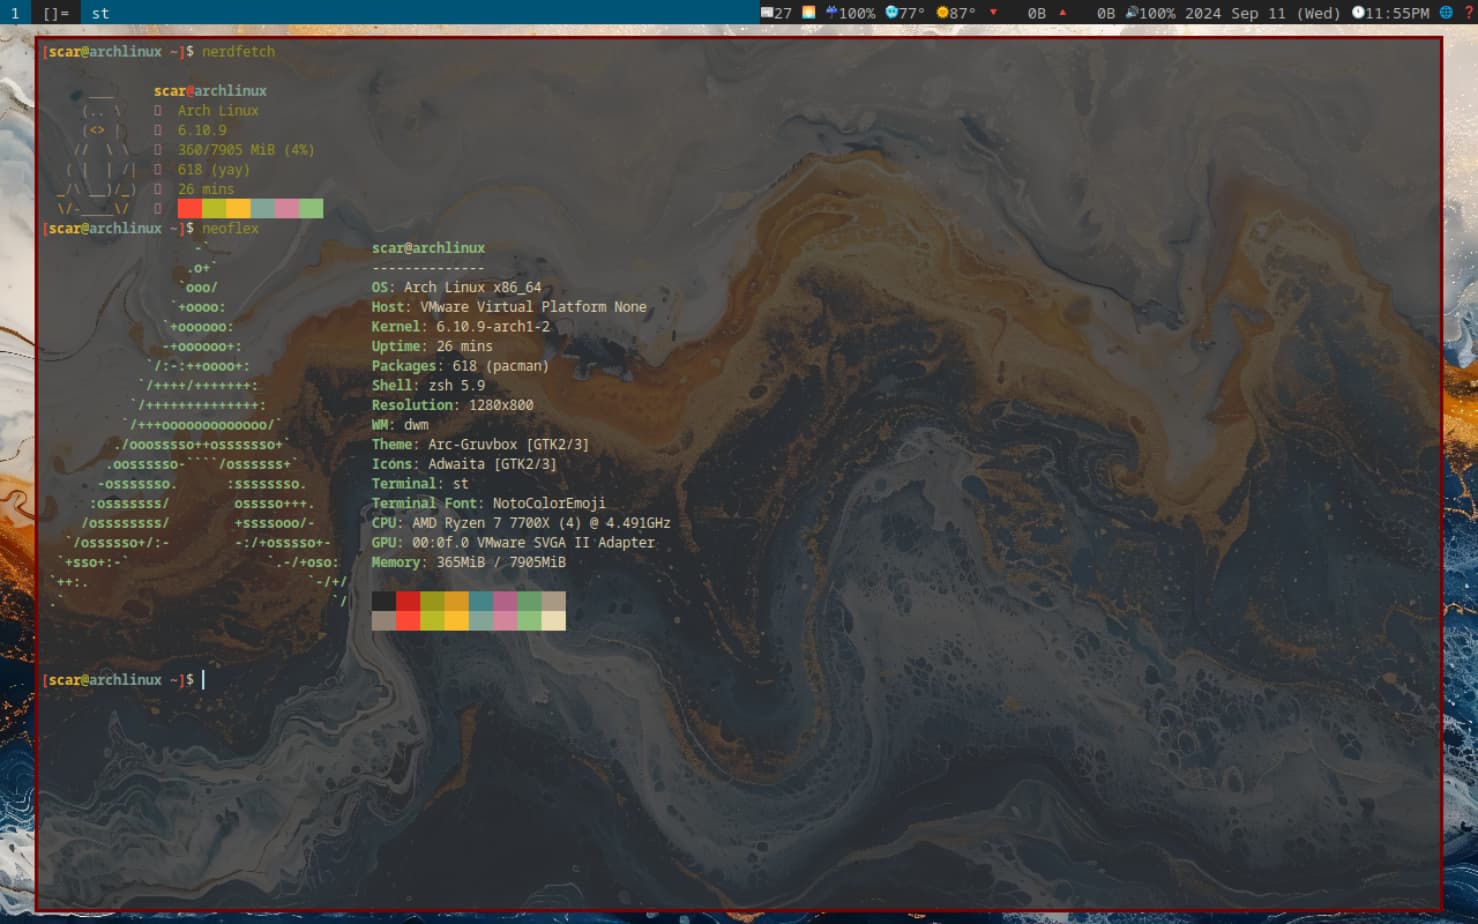Click the speaker volume 100% icon
The width and height of the screenshot is (1478, 924).
pos(1131,13)
